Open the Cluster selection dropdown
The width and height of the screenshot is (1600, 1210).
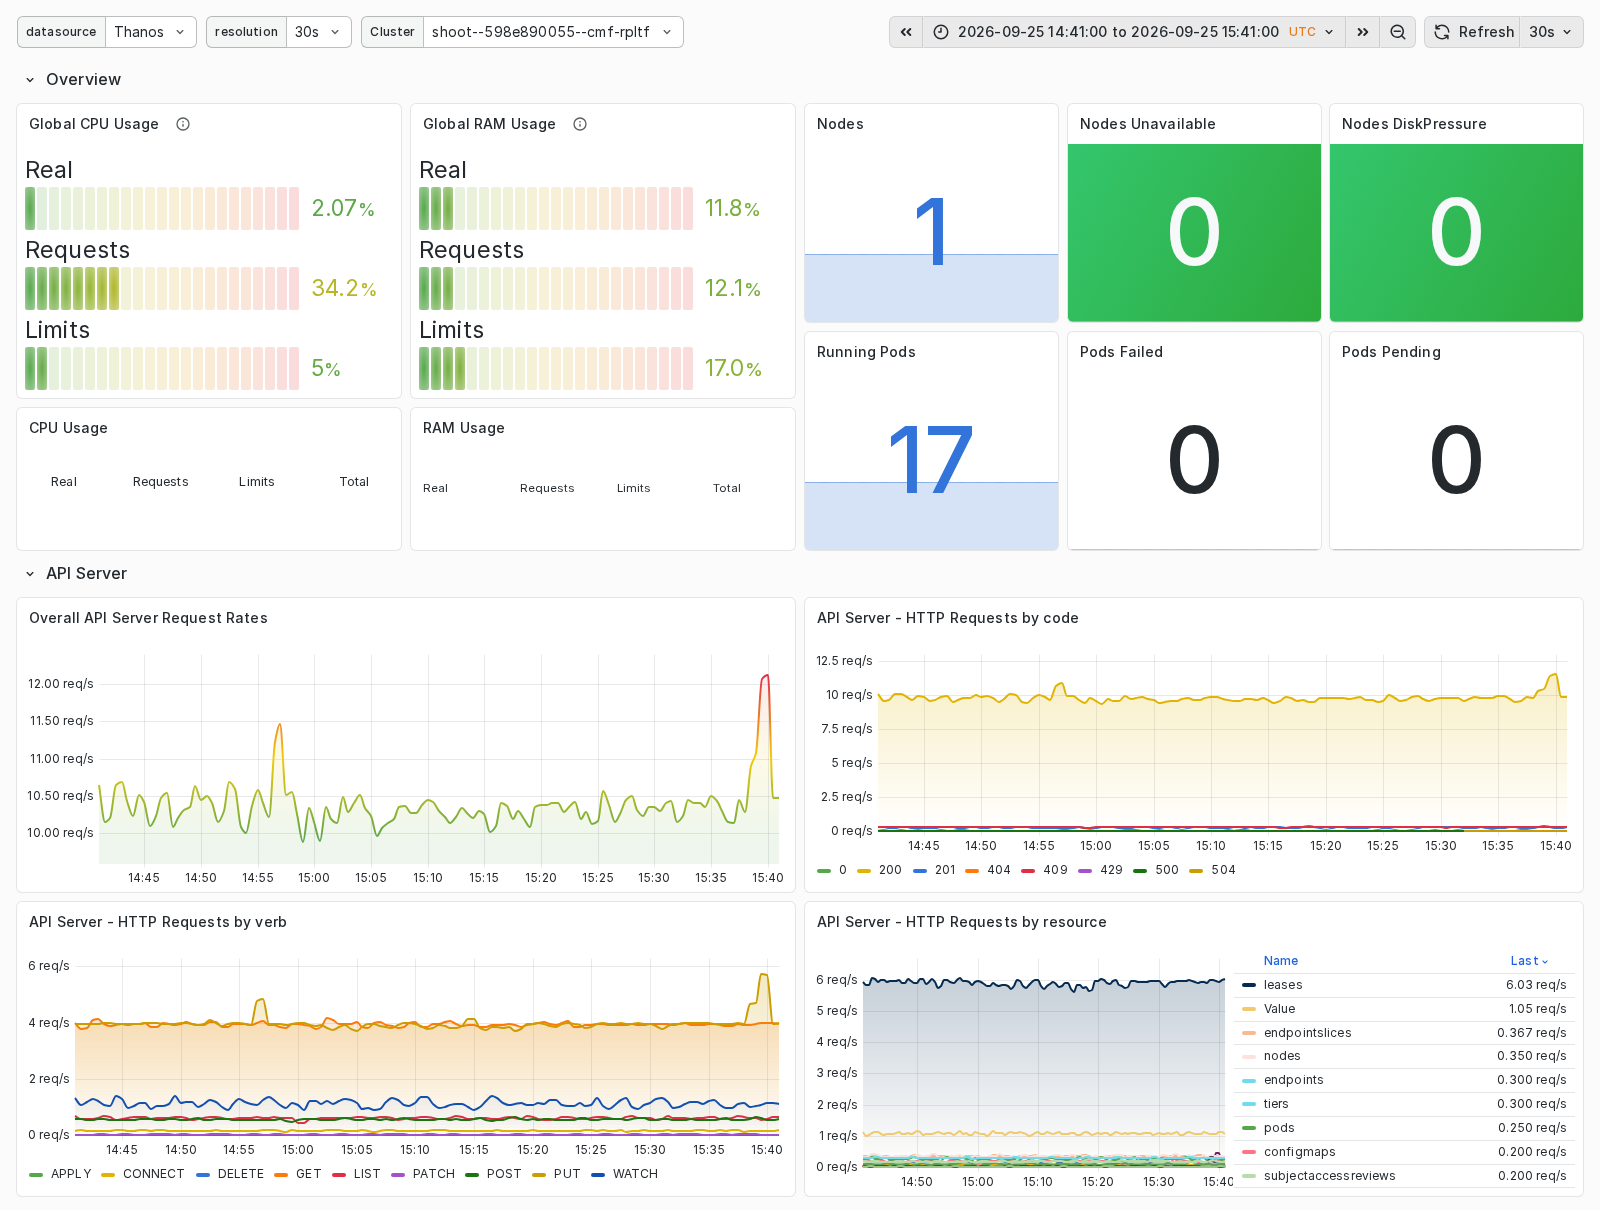553,32
